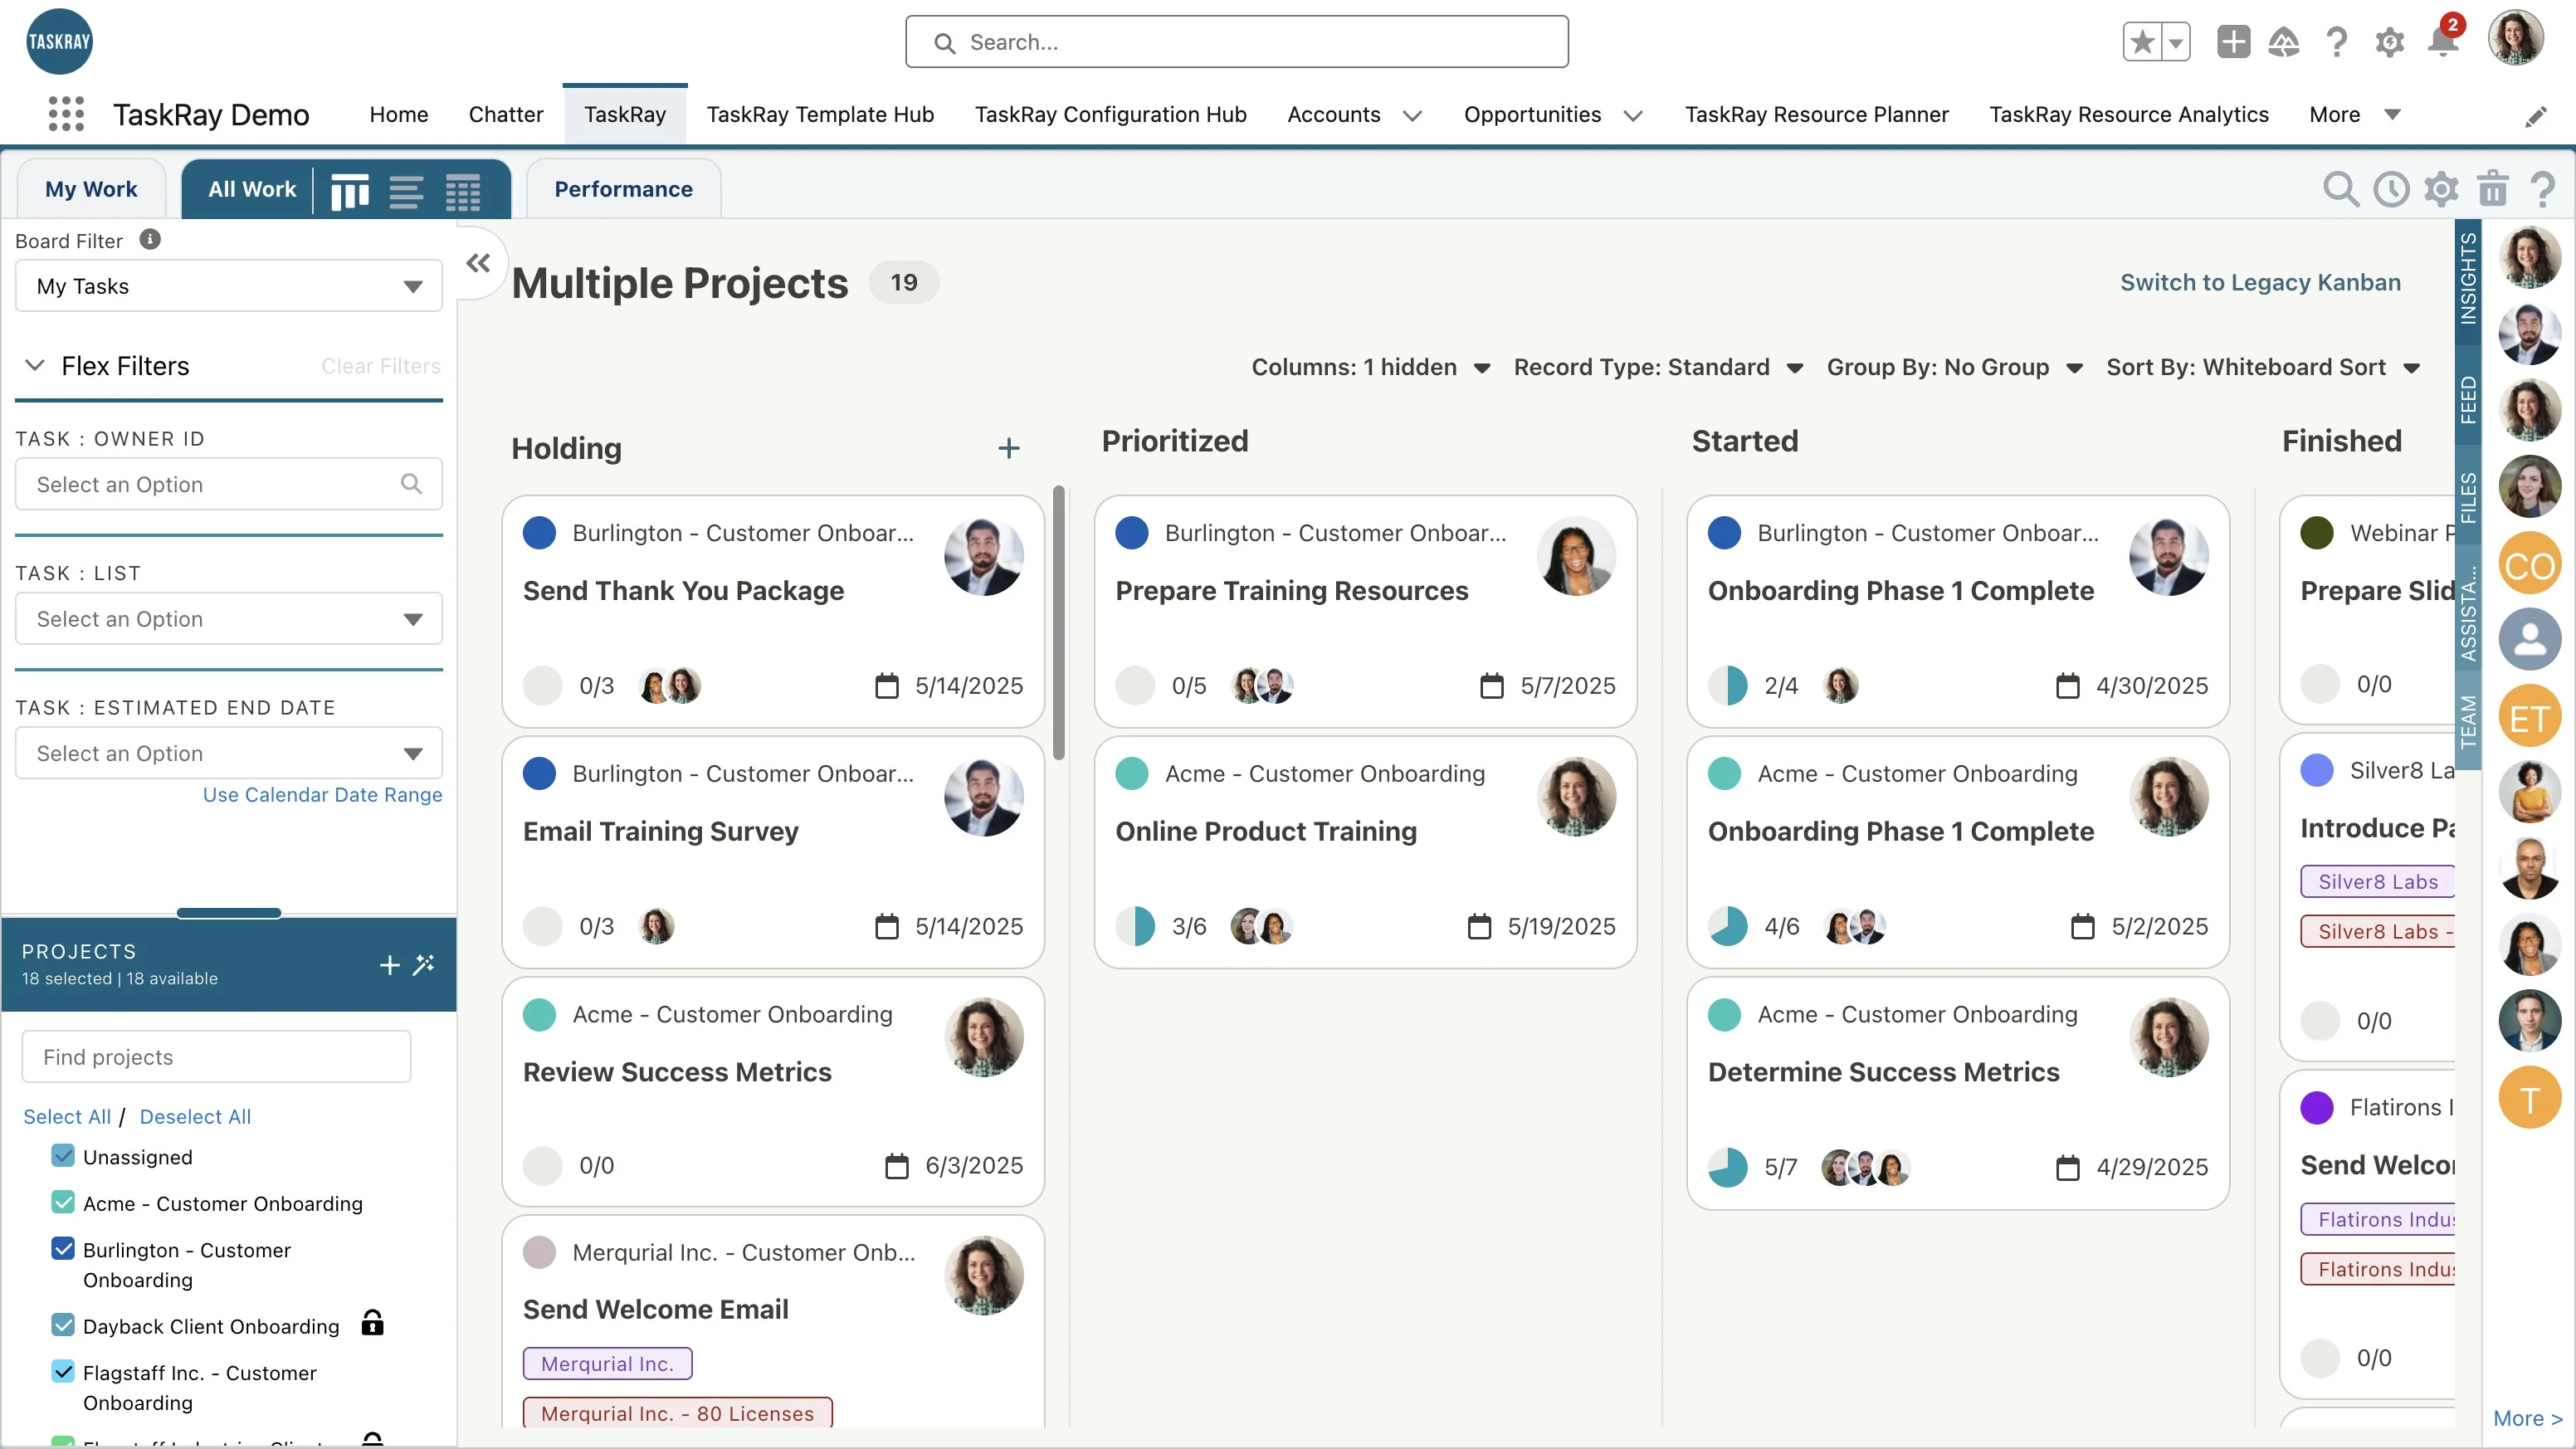Click Use Calendar Date Range link
2576x1449 pixels.
(x=322, y=794)
